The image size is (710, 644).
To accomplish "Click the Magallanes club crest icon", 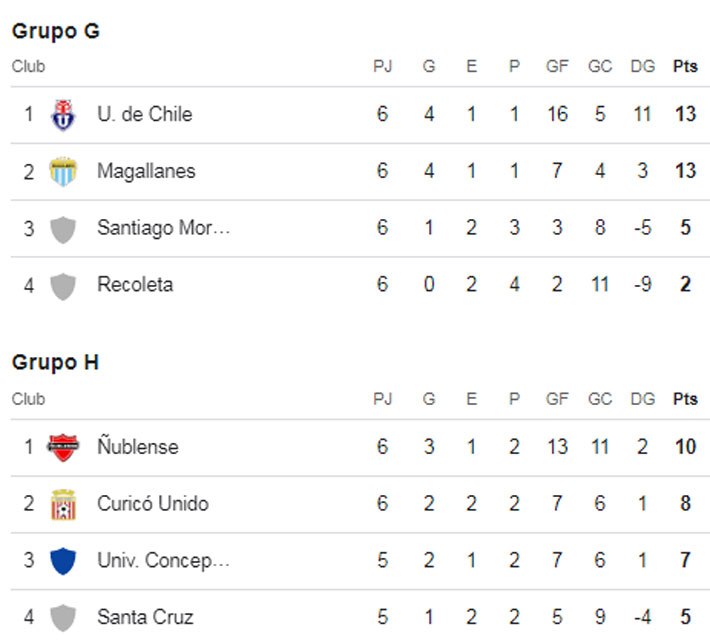I will click(x=63, y=171).
